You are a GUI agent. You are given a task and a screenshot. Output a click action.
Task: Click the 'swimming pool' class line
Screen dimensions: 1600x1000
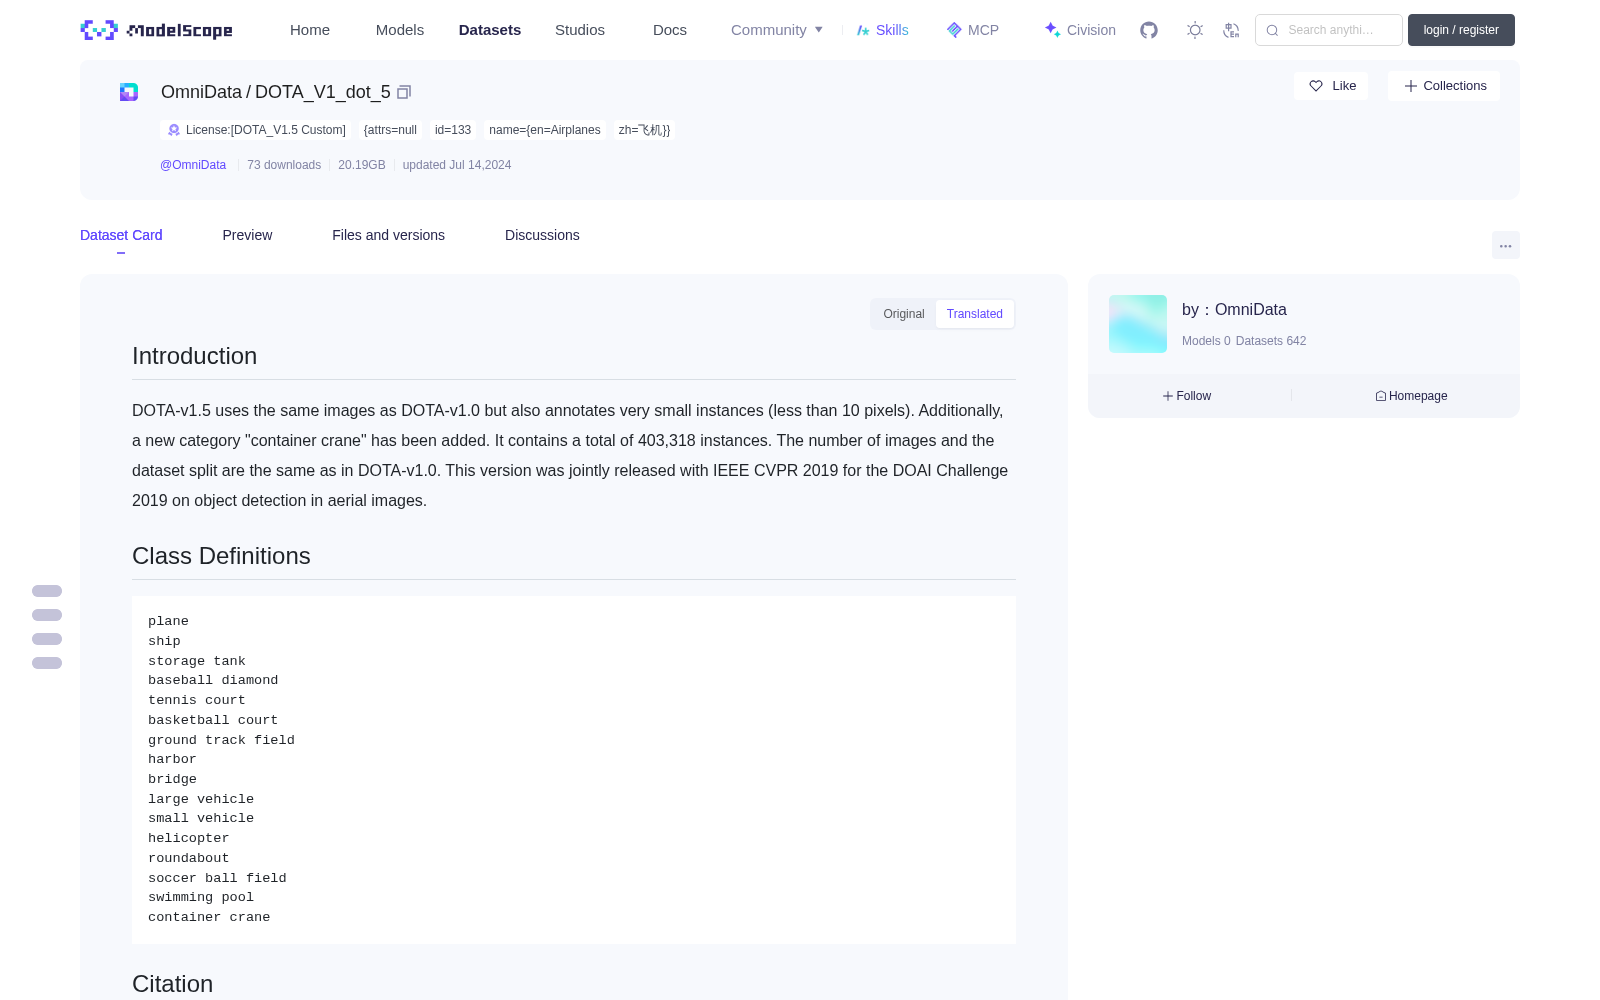pos(201,897)
